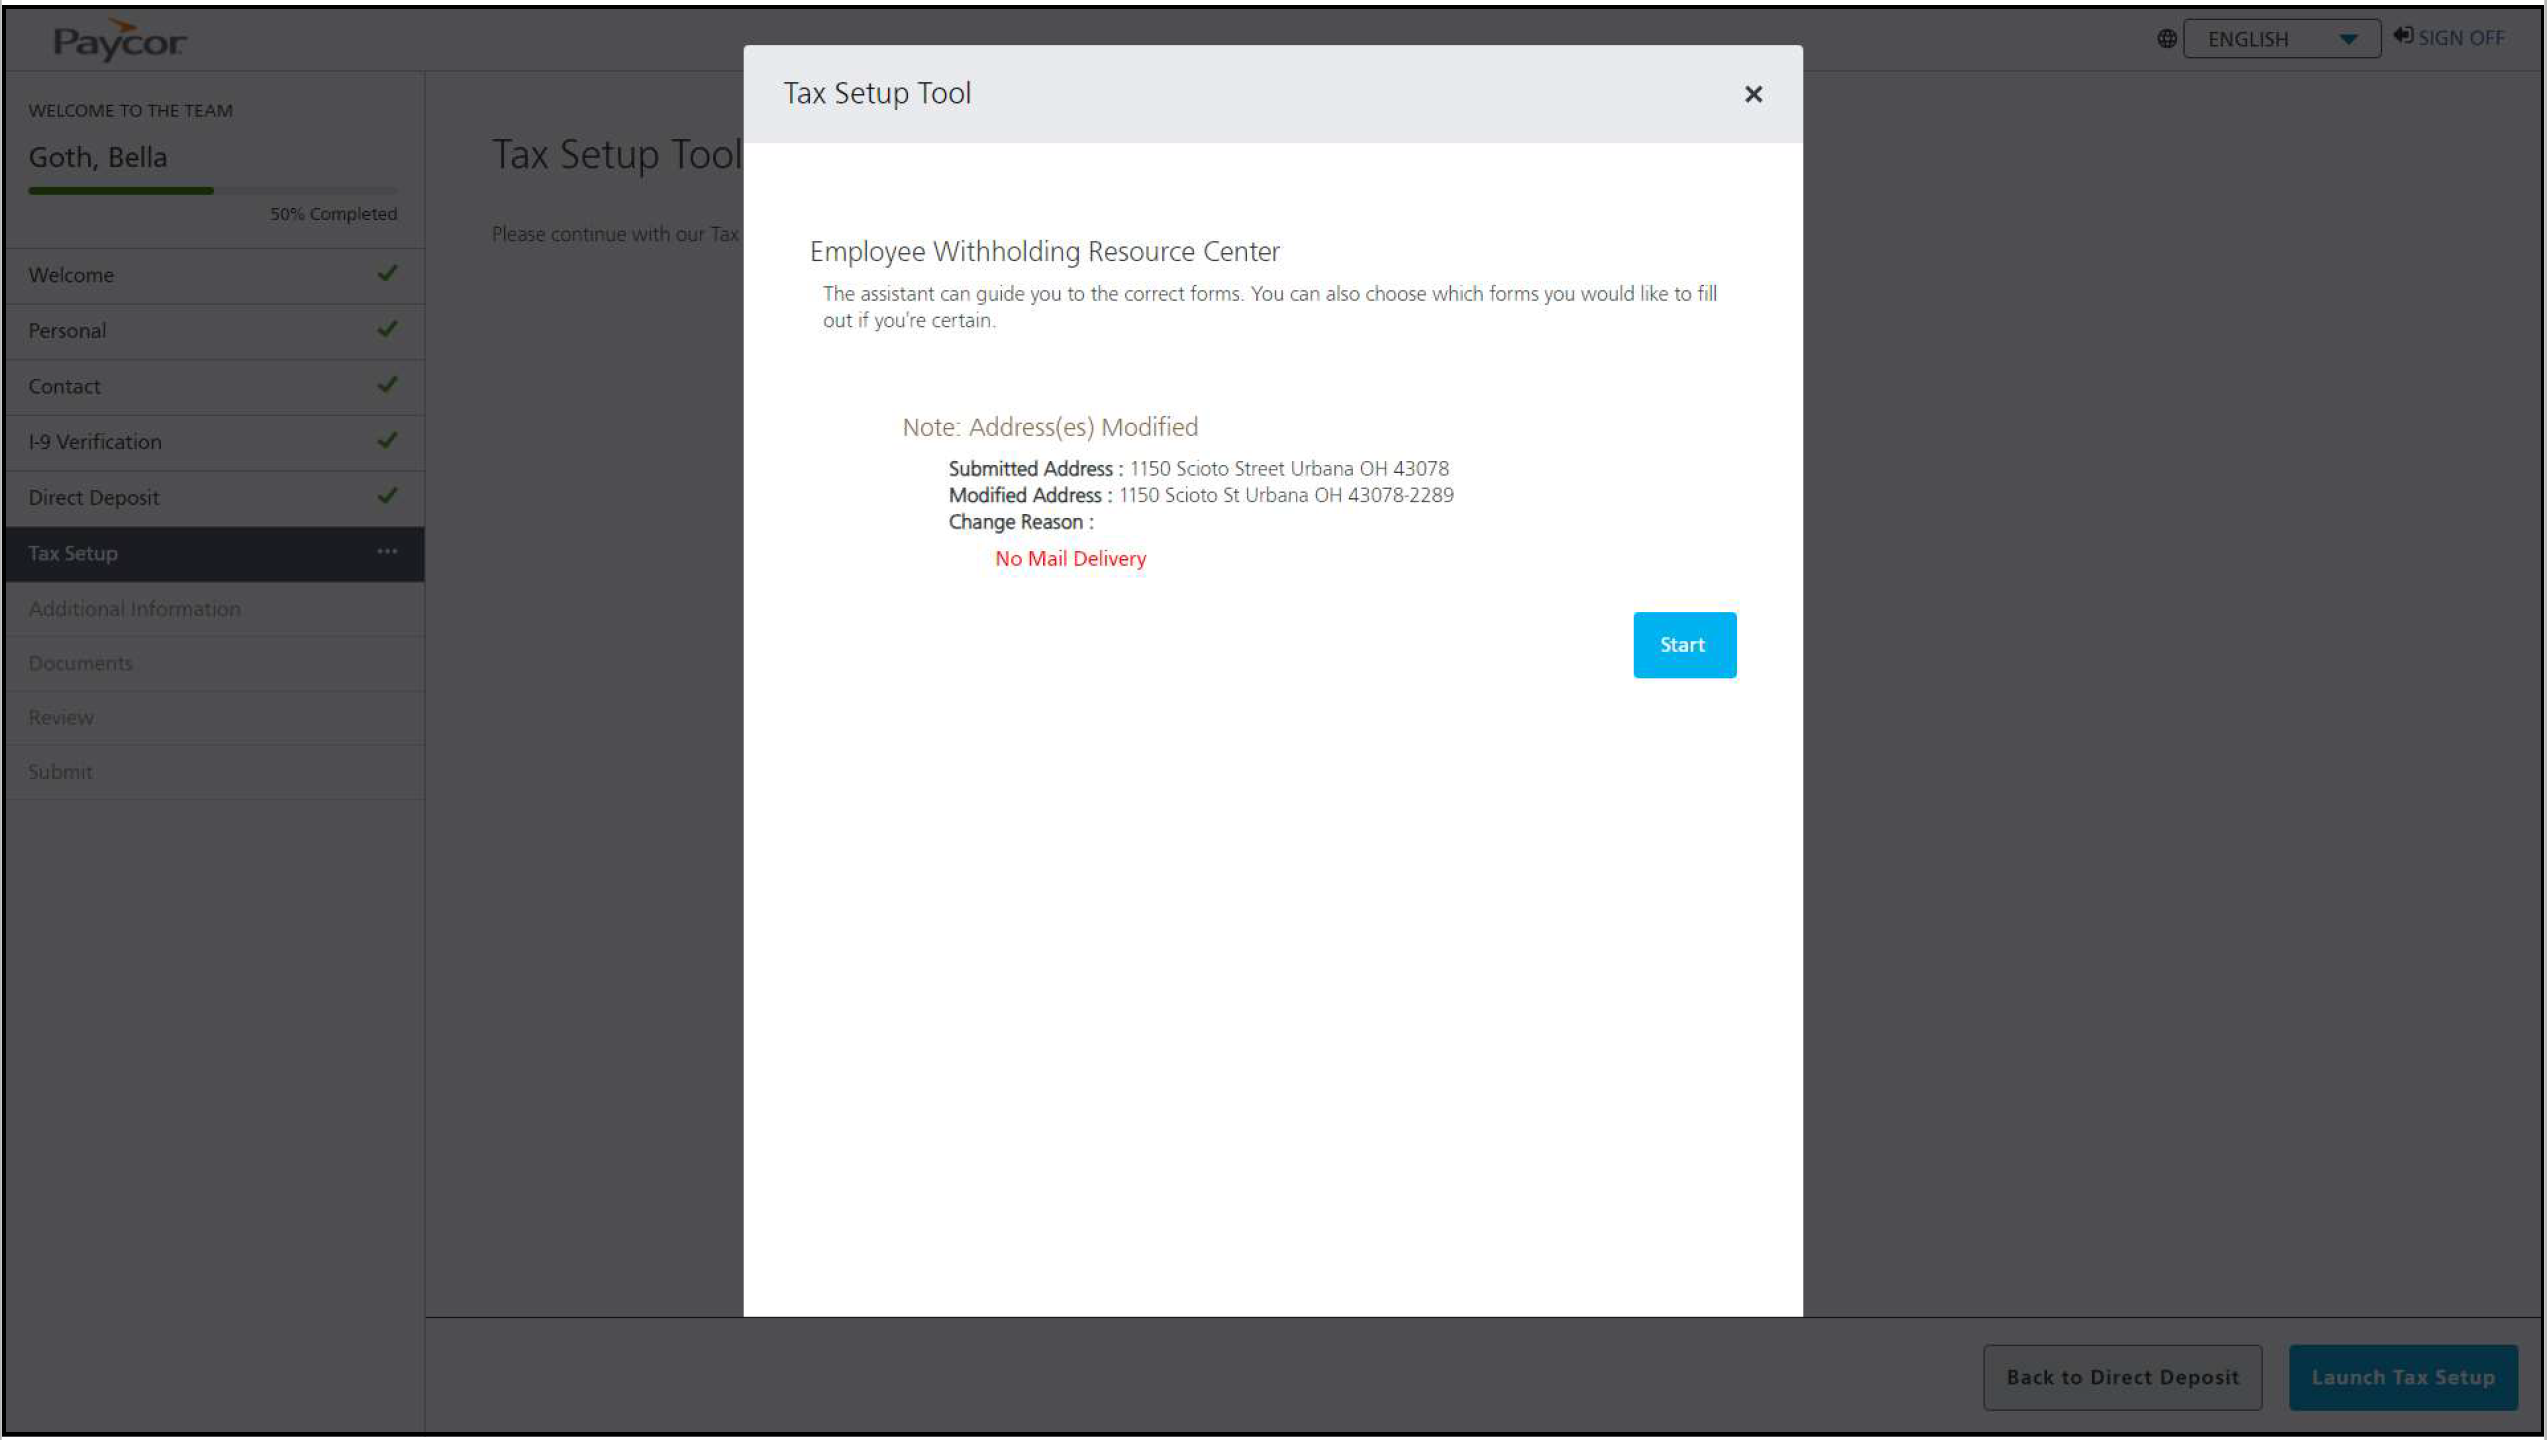2547x1440 pixels.
Task: Click the 50% completed progress bar
Action: (212, 190)
